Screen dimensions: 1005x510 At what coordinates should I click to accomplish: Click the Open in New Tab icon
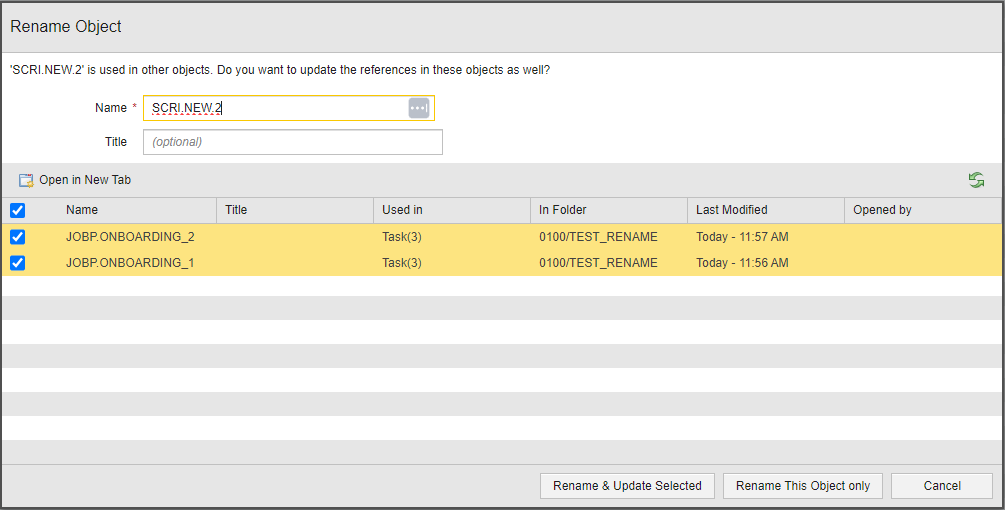(26, 181)
